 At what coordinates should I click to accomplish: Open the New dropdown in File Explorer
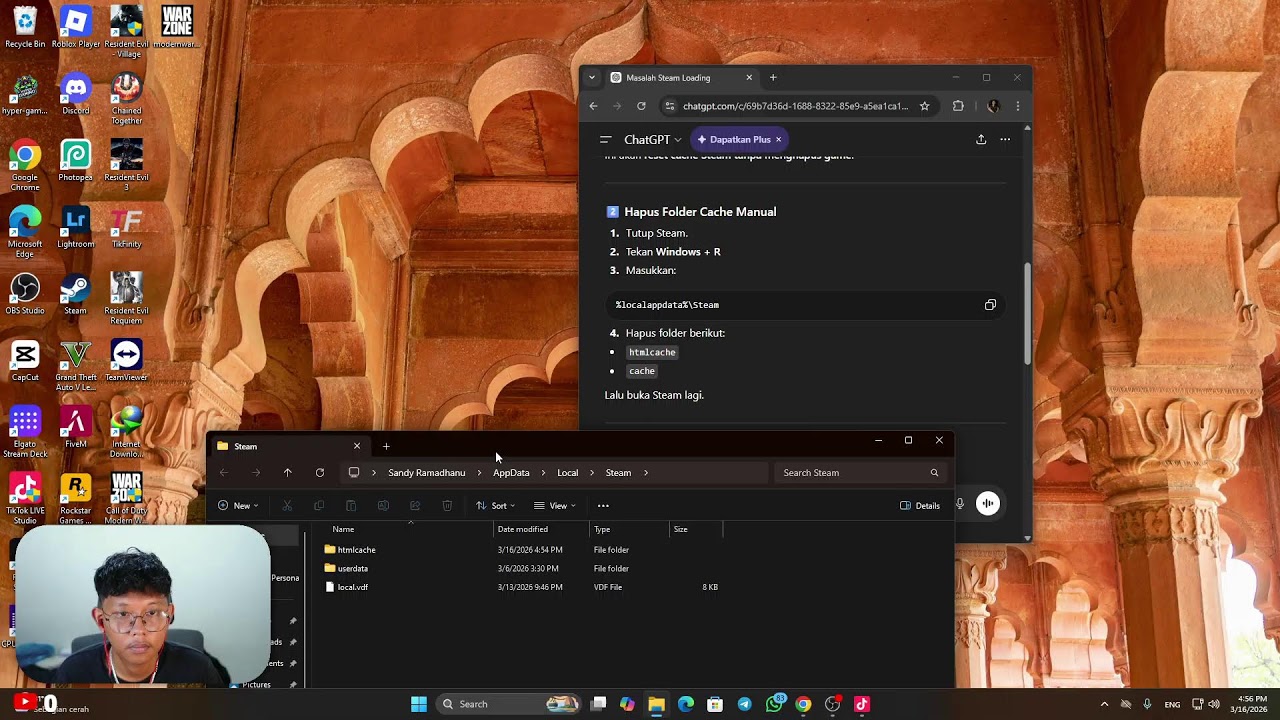pos(240,506)
